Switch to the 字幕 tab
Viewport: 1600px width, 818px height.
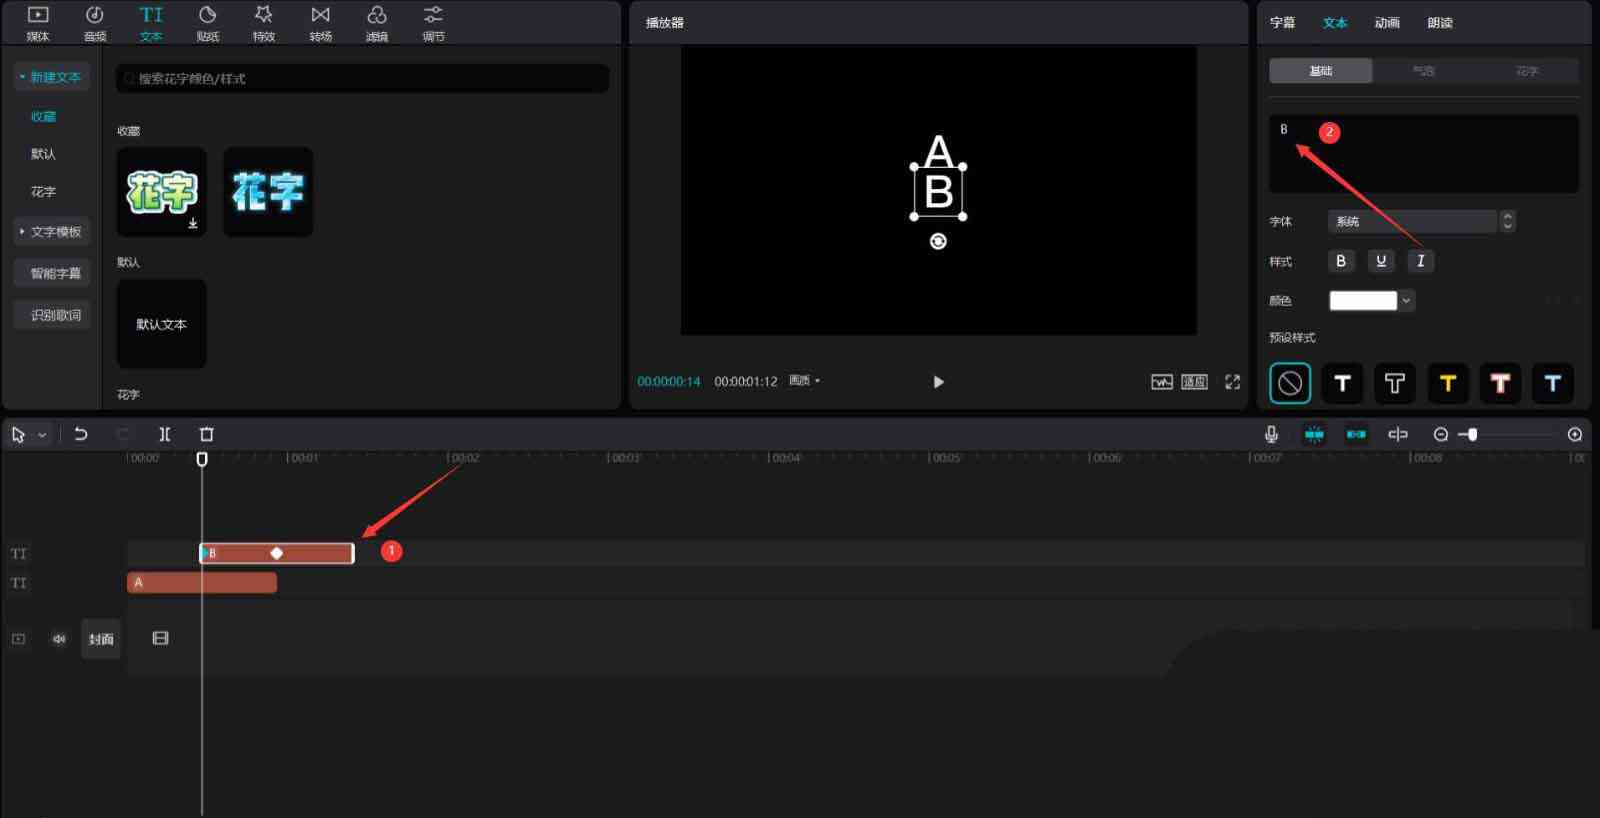point(1283,23)
